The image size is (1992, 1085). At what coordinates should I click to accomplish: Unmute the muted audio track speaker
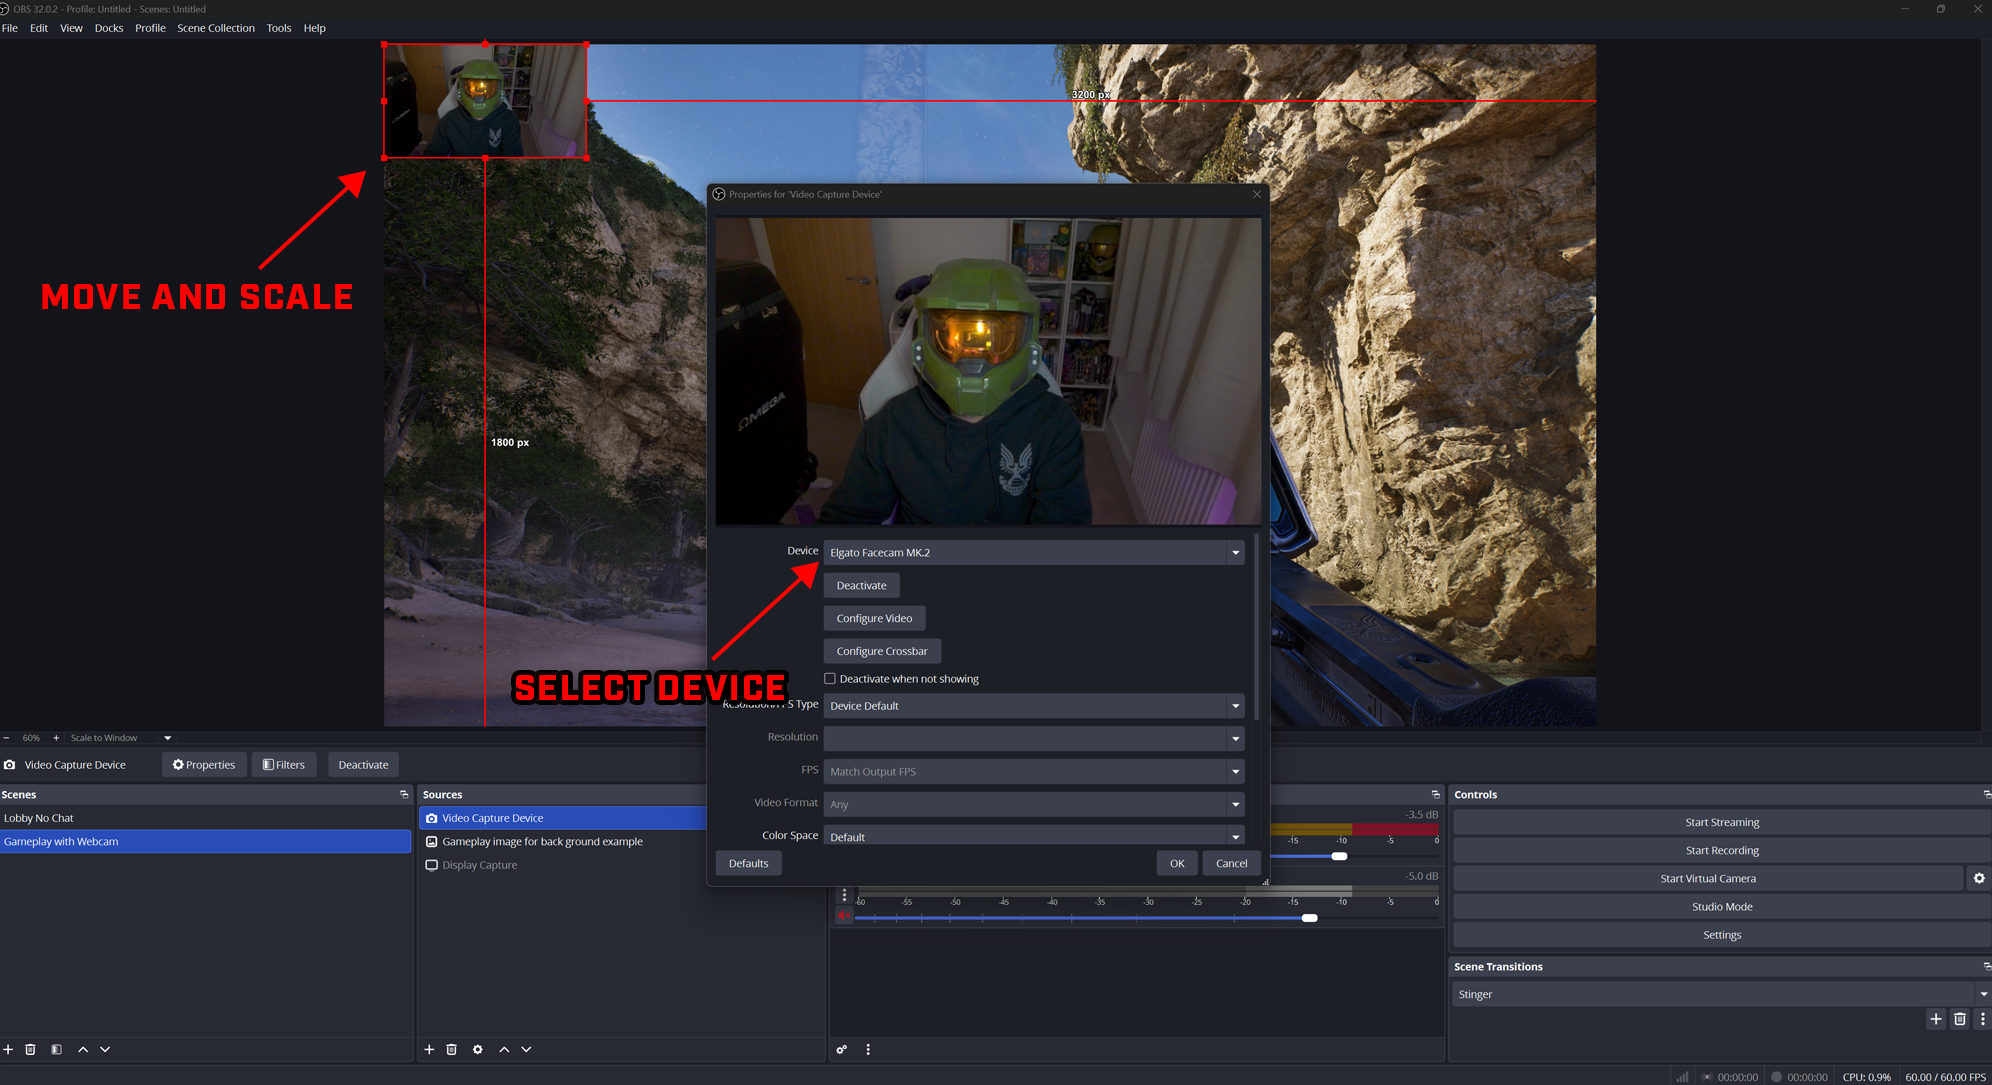click(844, 916)
